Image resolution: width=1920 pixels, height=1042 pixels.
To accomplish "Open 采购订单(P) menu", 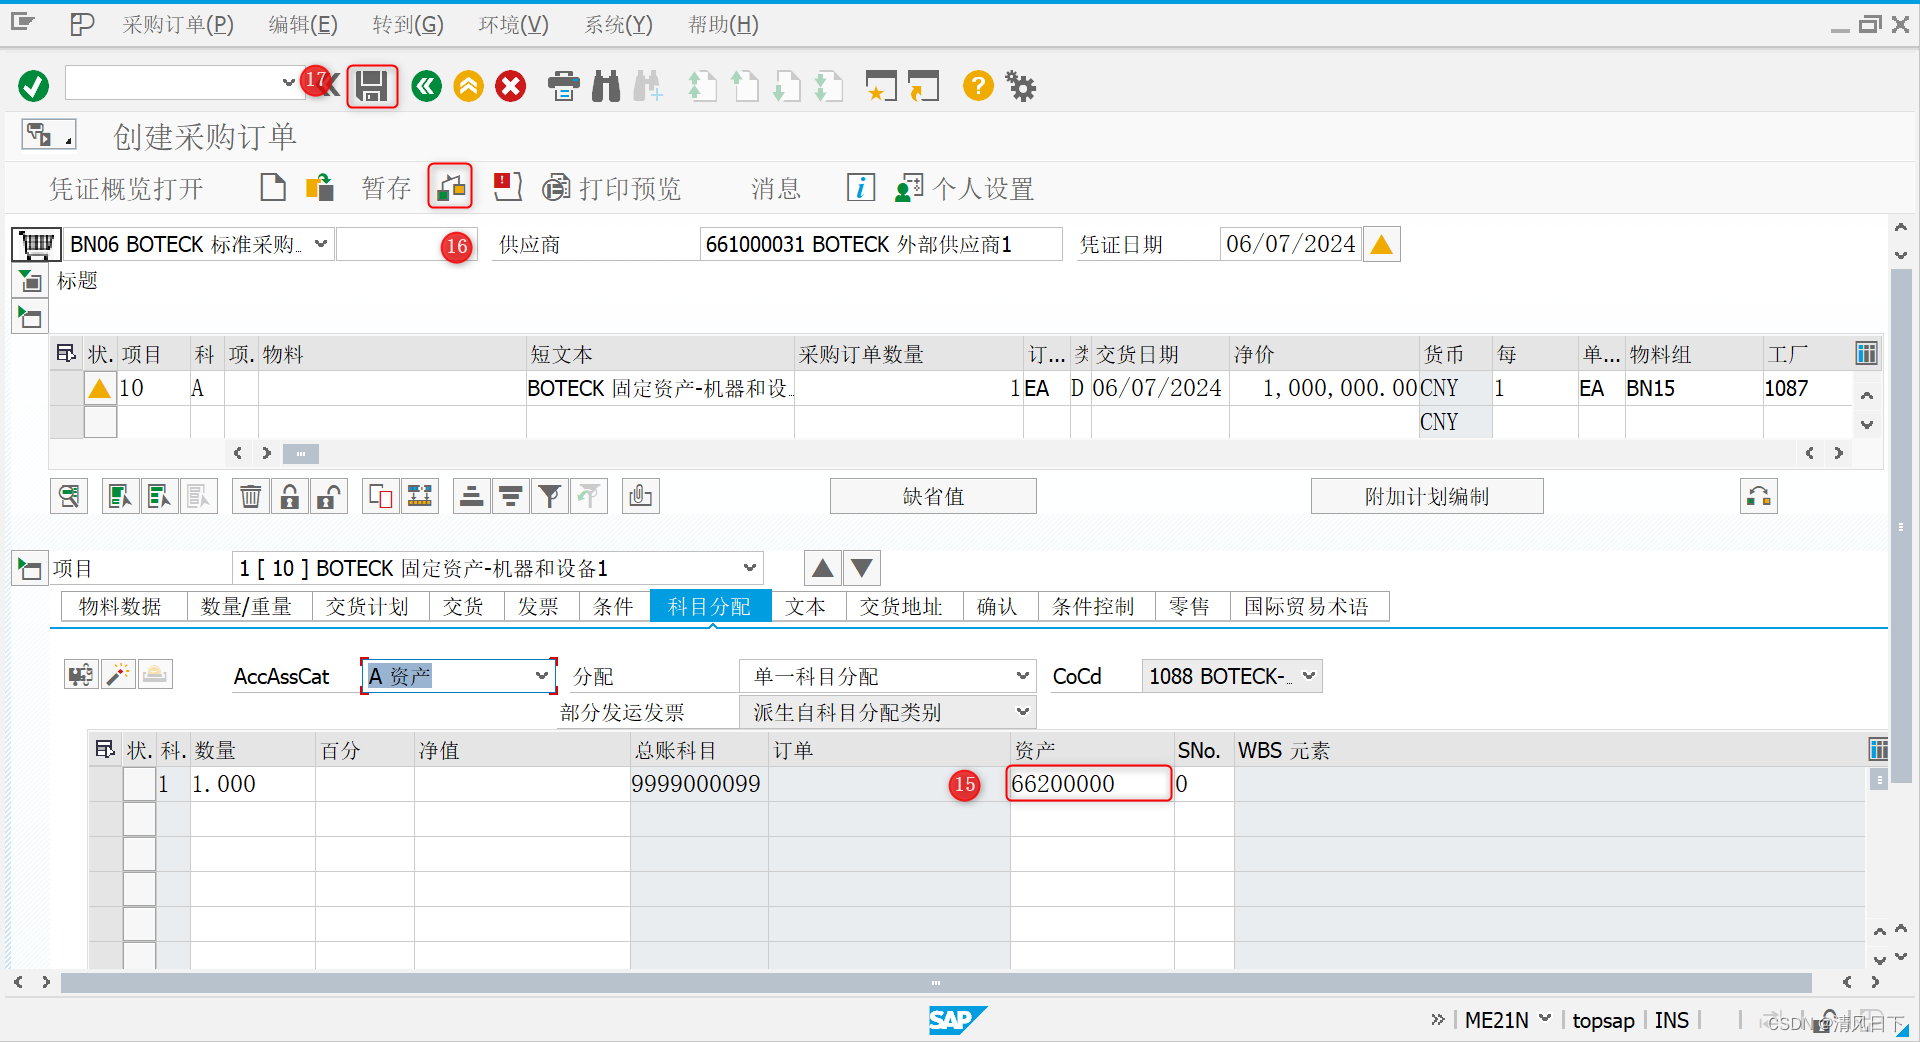I will pos(178,25).
